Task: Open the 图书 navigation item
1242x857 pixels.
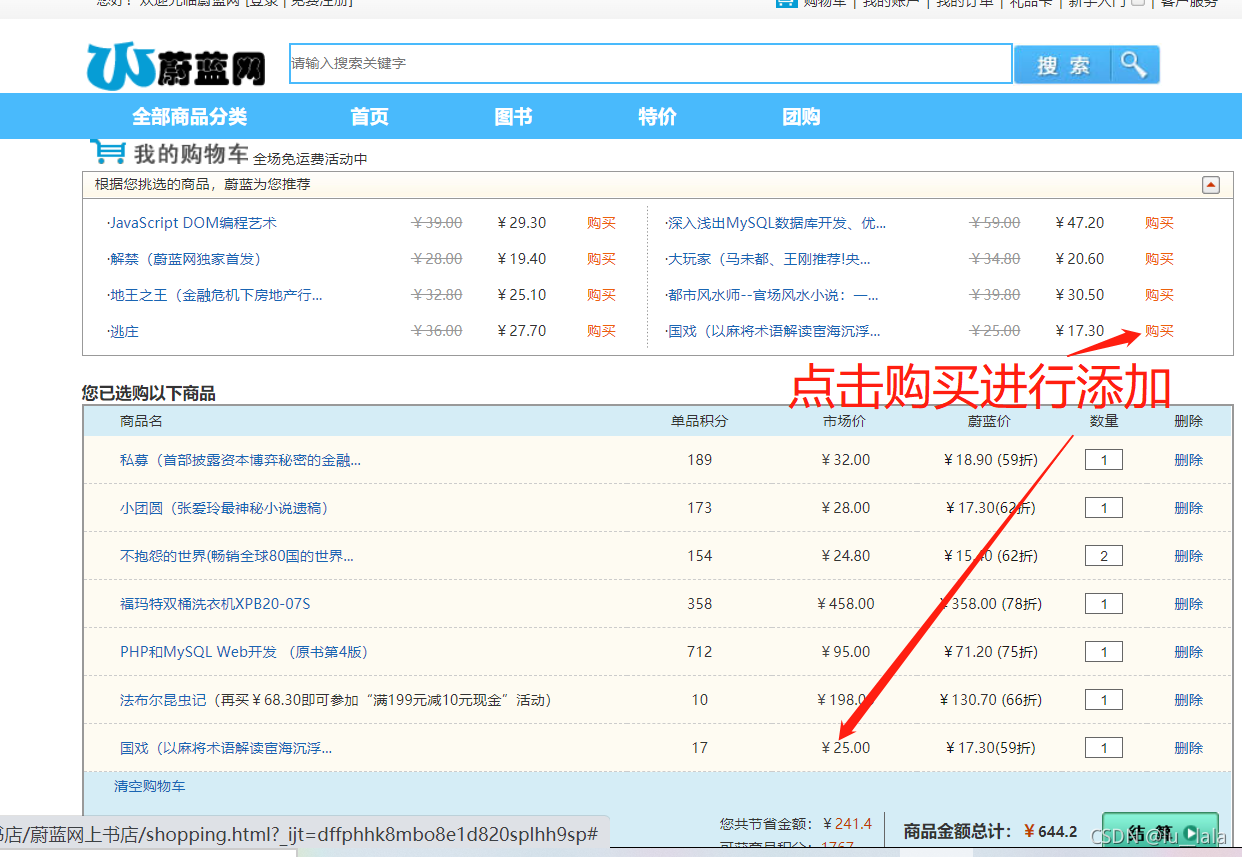Action: coord(513,117)
